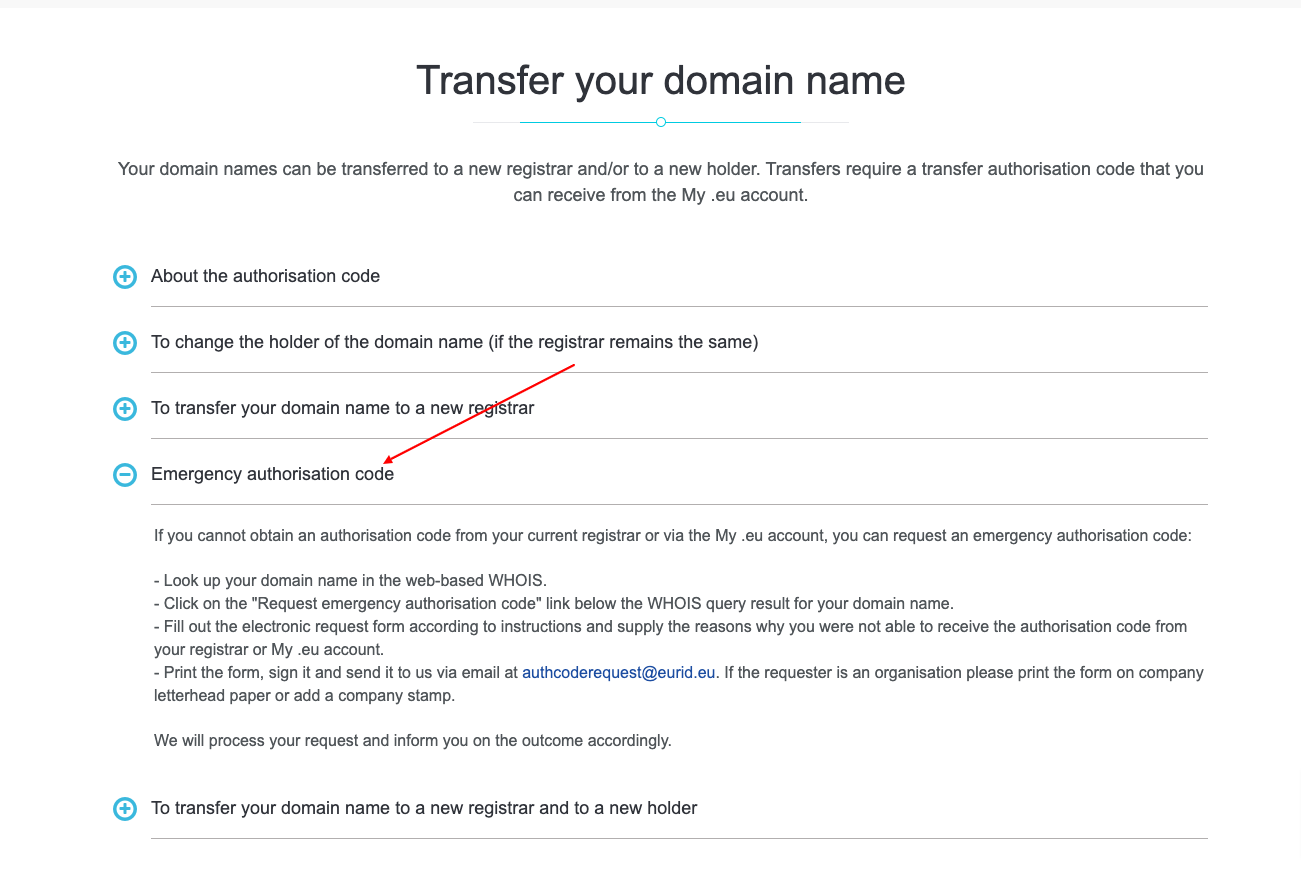This screenshot has width=1301, height=877.
Task: Open the About the authorisation code section title
Action: click(x=265, y=276)
